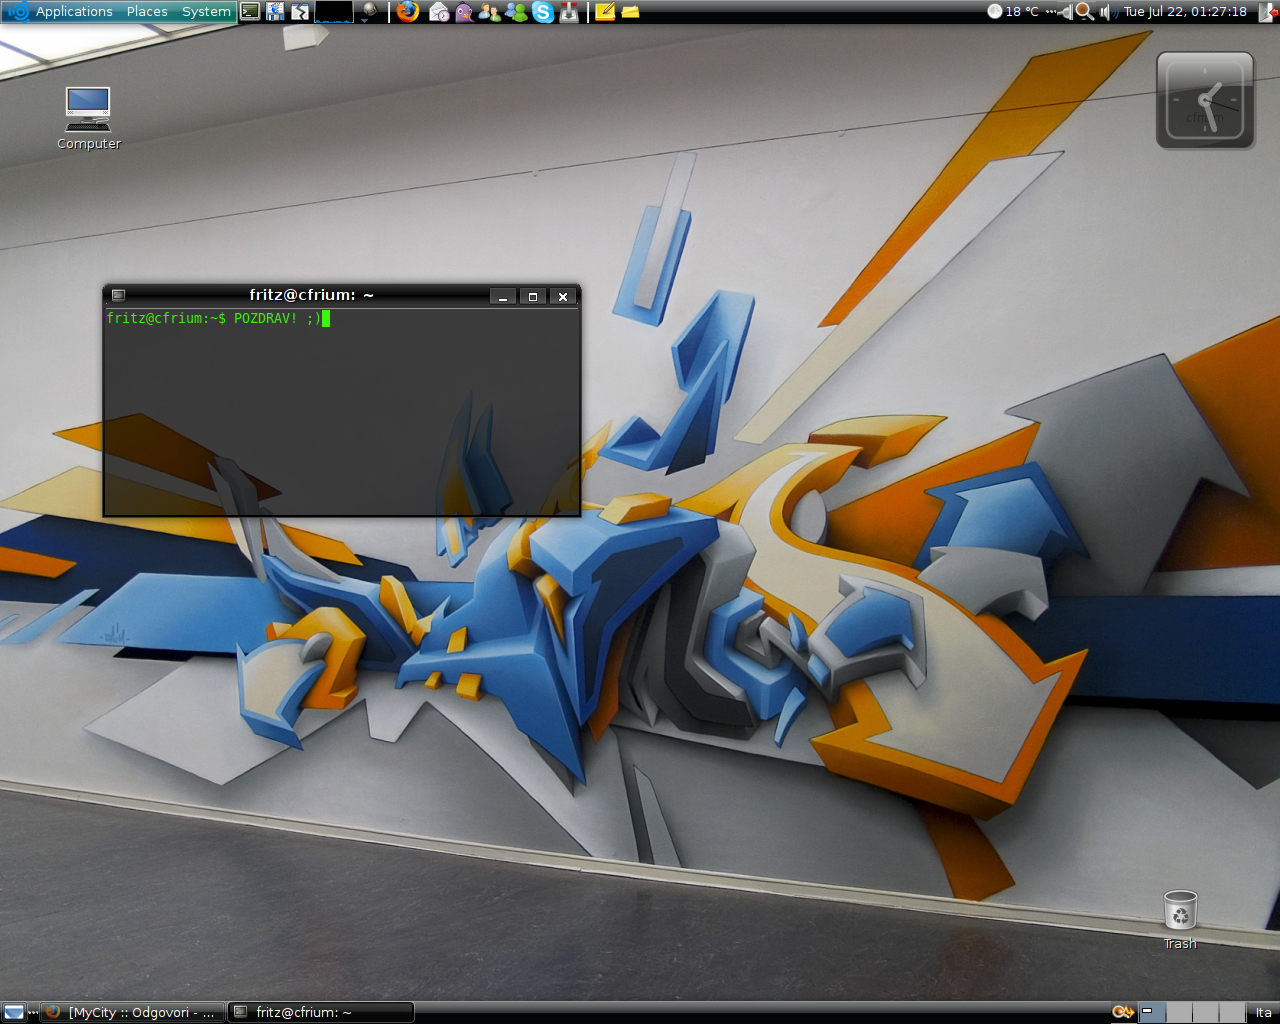Open the sticky notes applet
1280x1024 pixels.
point(605,12)
